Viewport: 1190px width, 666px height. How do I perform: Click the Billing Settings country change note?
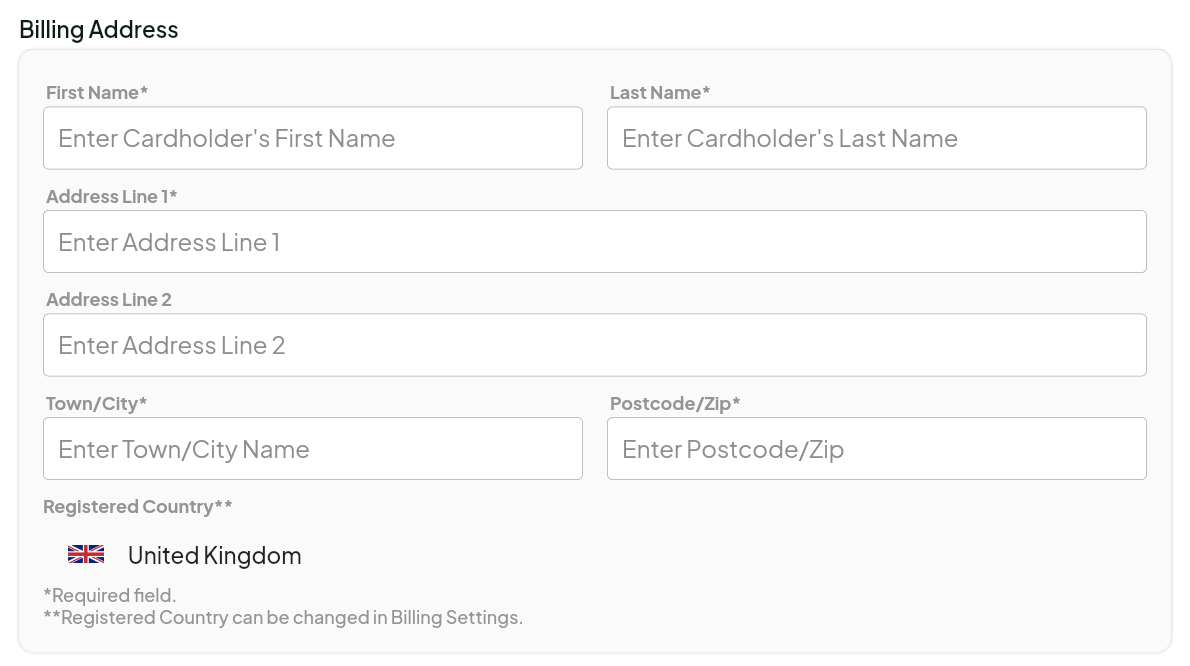pos(283,617)
